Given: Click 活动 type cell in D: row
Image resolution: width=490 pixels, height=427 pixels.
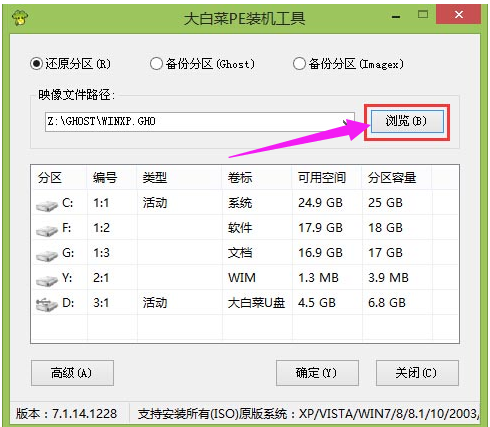Looking at the screenshot, I should point(155,303).
